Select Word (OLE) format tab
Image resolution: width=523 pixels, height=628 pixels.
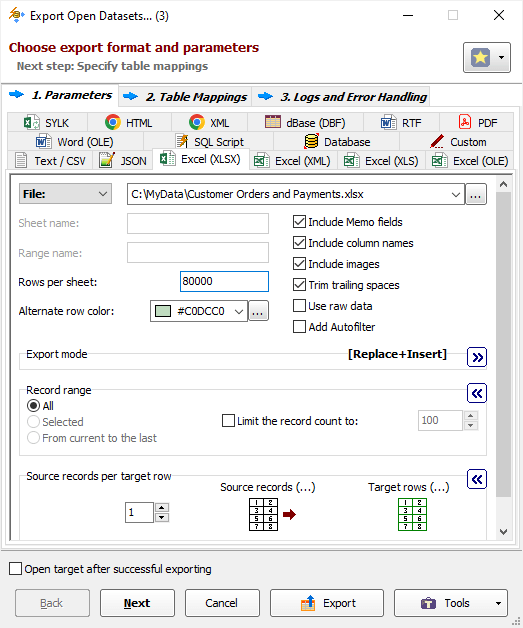(x=75, y=142)
